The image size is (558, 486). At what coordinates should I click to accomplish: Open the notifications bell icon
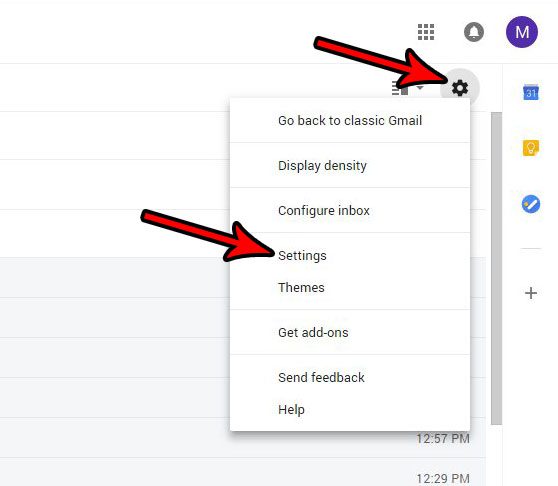[x=474, y=32]
